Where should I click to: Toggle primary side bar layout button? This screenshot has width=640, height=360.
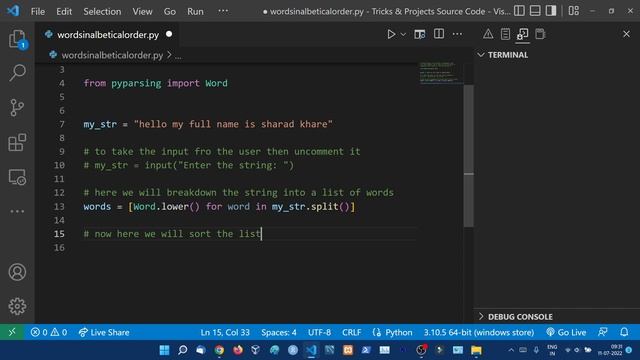tap(519, 11)
